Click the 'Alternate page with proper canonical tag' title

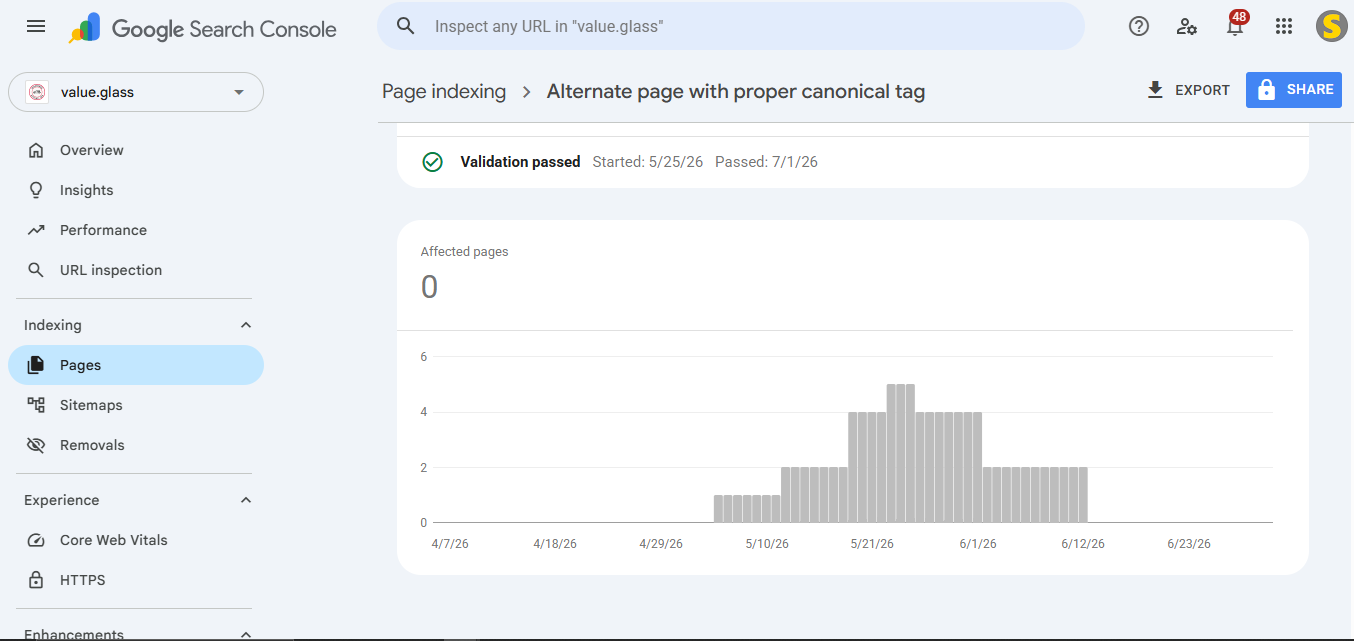pyautogui.click(x=736, y=92)
